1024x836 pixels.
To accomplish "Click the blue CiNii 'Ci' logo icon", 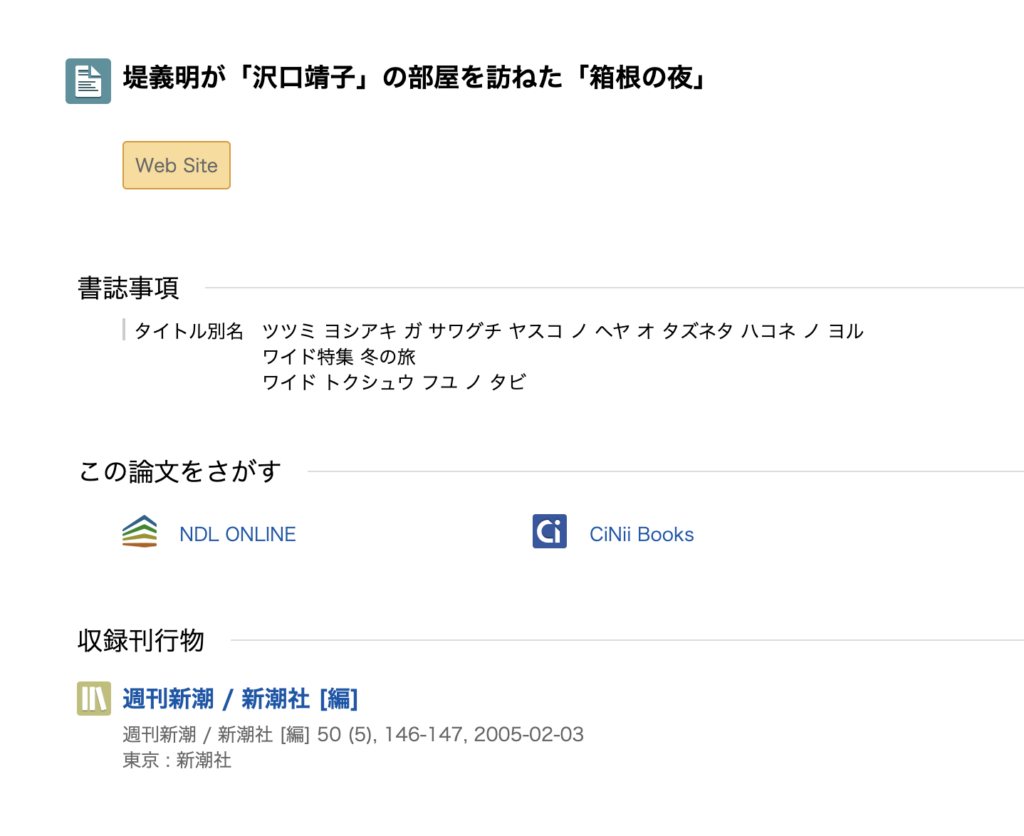I will point(549,532).
